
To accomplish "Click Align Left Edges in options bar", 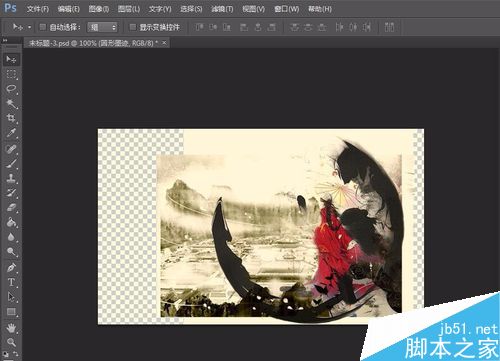I will point(244,27).
